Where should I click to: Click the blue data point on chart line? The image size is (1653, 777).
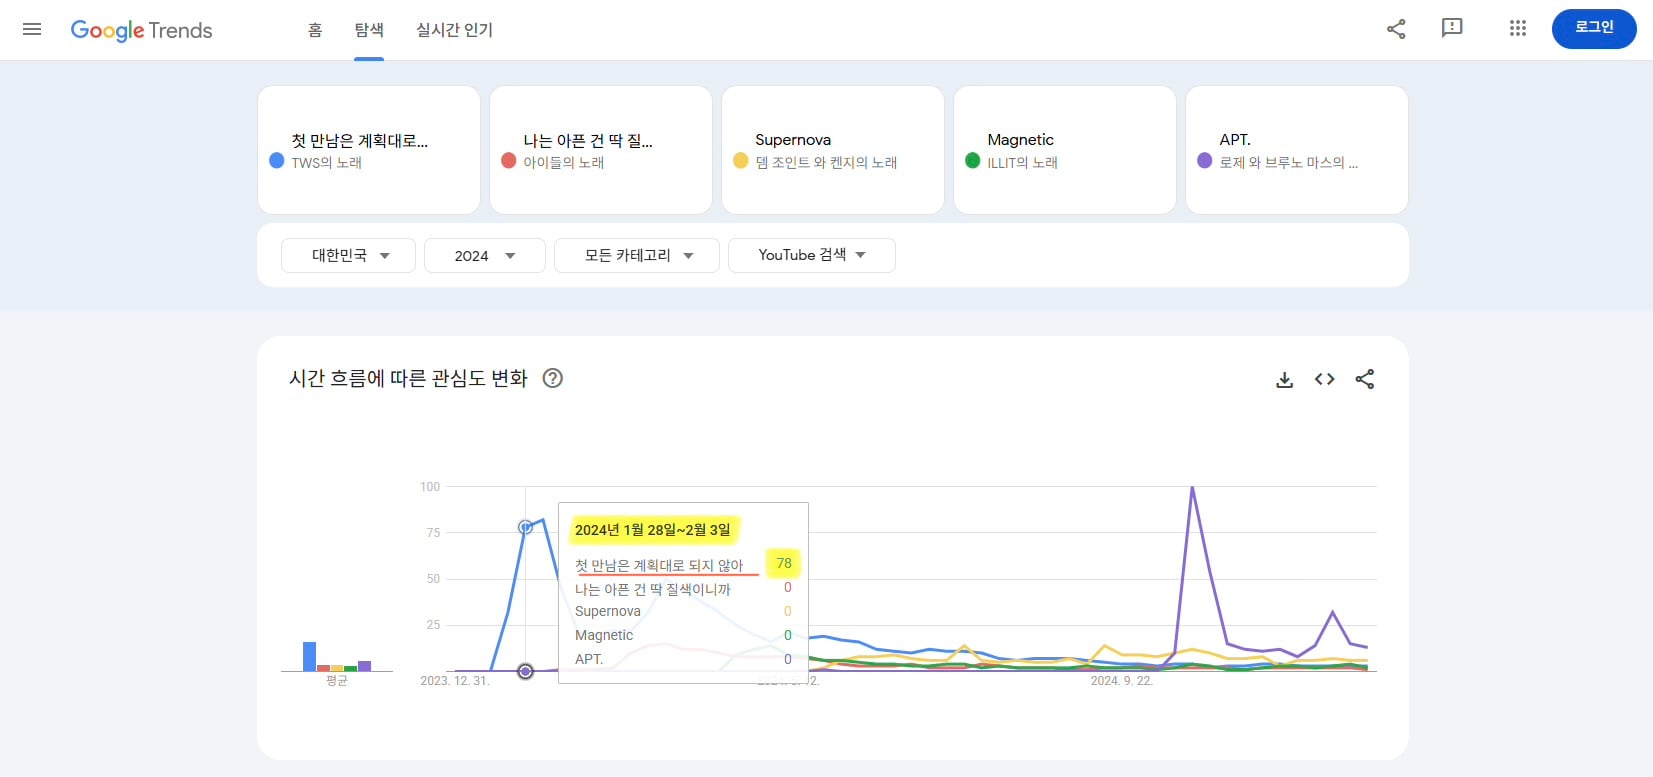(x=525, y=527)
